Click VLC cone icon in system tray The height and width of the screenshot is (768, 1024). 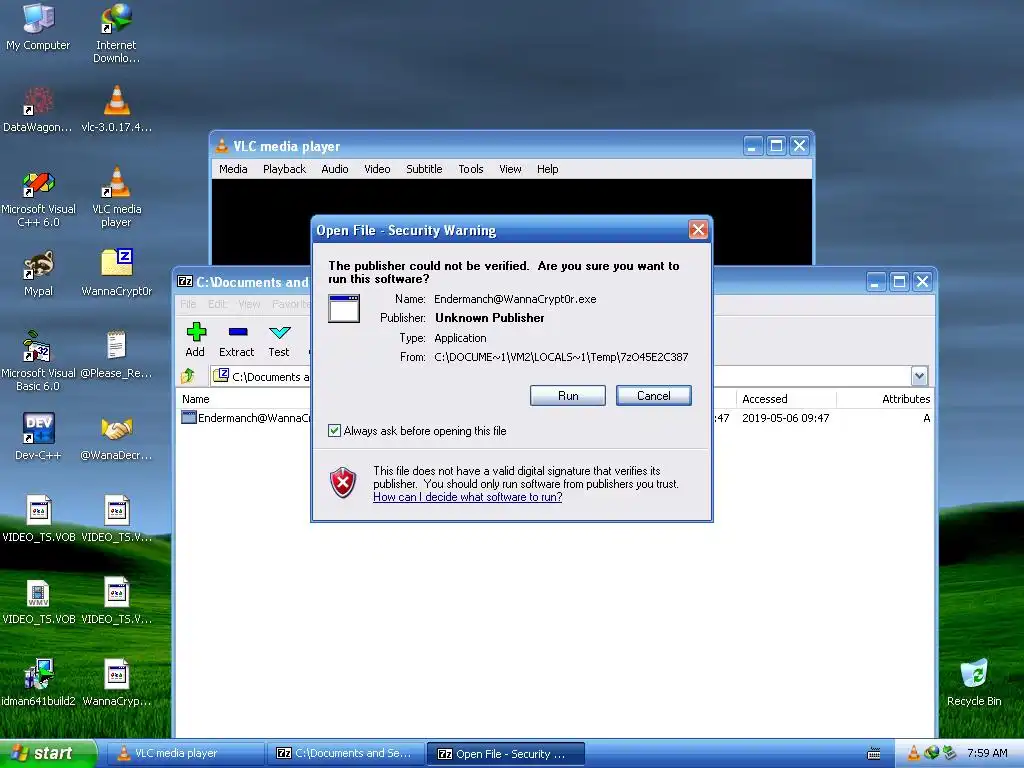coord(914,753)
